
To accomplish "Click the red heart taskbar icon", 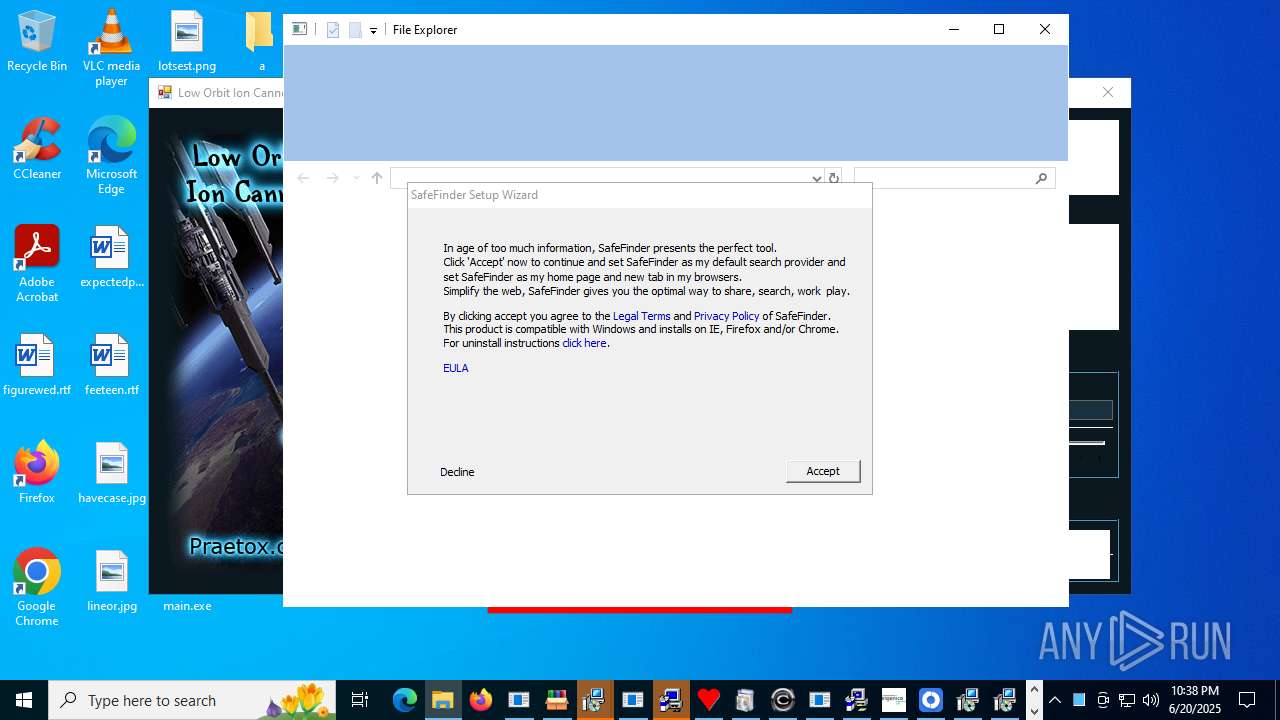I will [x=708, y=700].
